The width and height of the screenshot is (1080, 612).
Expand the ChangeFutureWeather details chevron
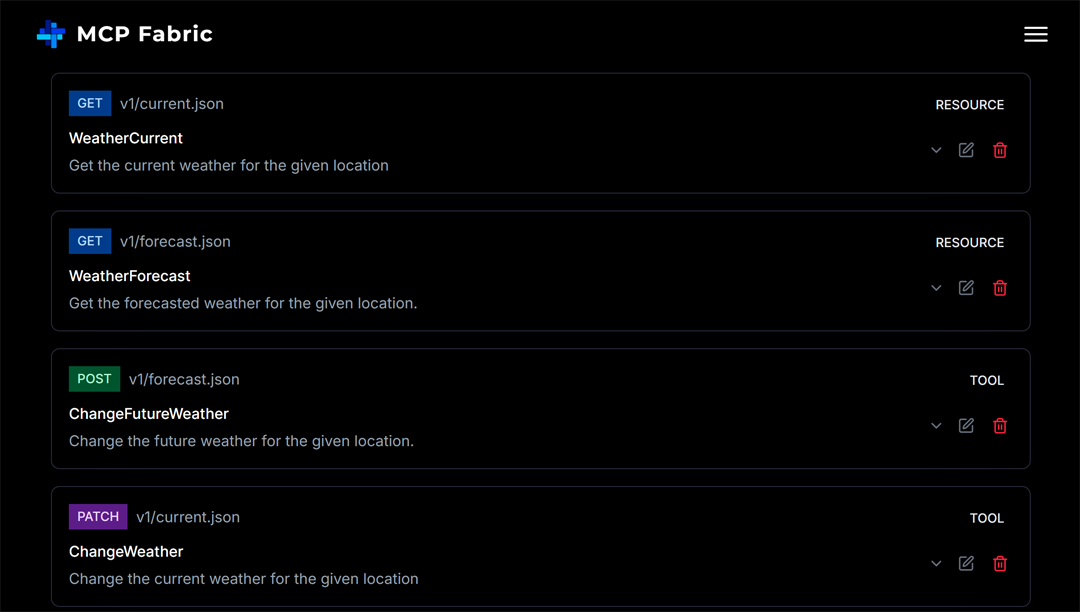936,426
